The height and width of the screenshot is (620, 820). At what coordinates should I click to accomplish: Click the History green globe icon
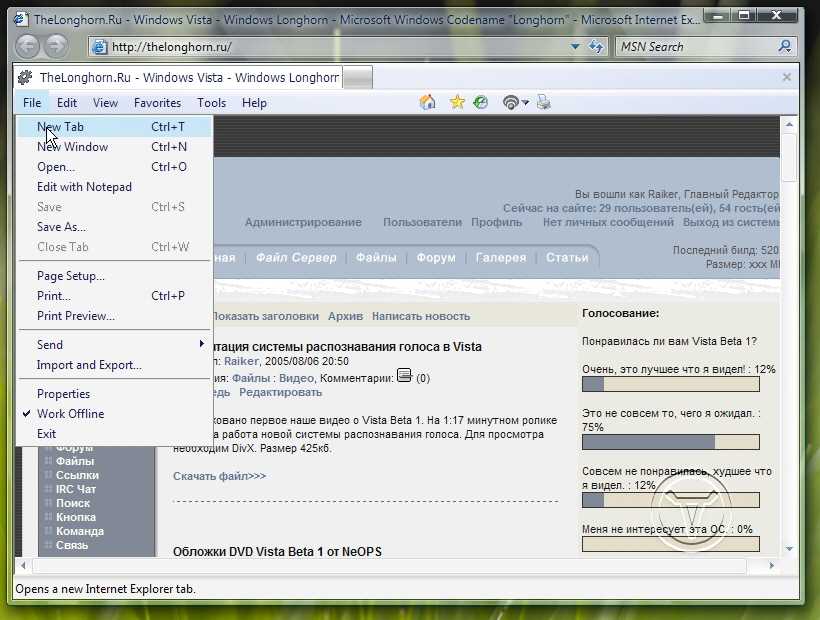click(480, 102)
